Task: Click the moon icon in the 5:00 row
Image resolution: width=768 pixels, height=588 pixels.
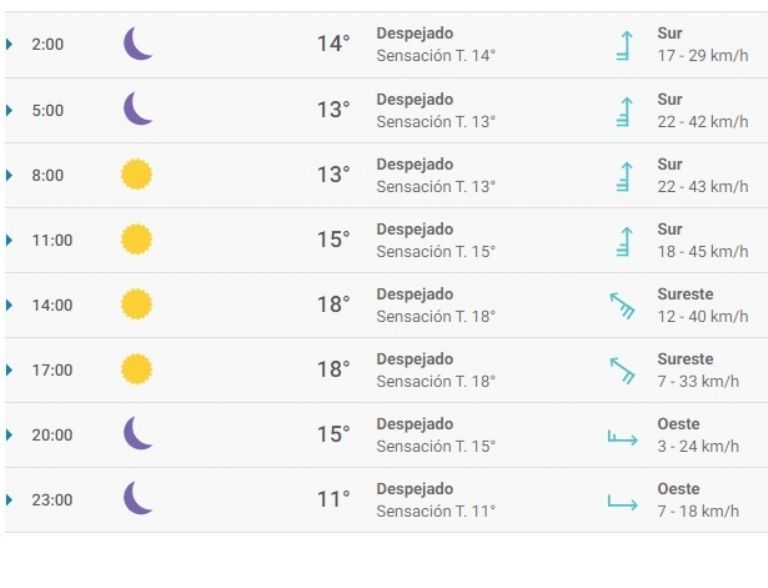Action: pyautogui.click(x=138, y=109)
